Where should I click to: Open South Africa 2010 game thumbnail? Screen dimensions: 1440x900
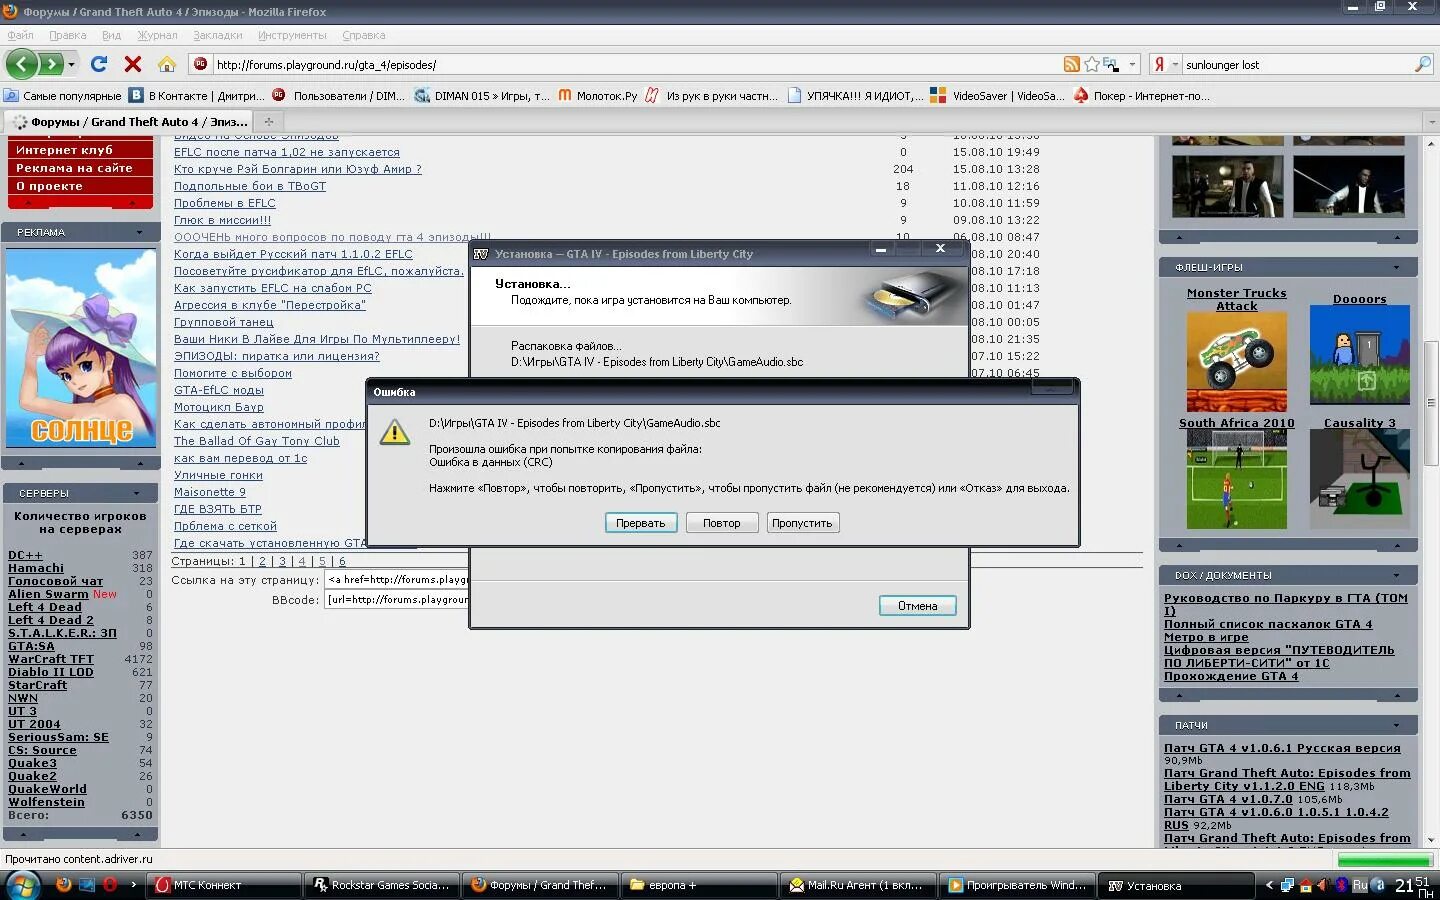pyautogui.click(x=1237, y=479)
